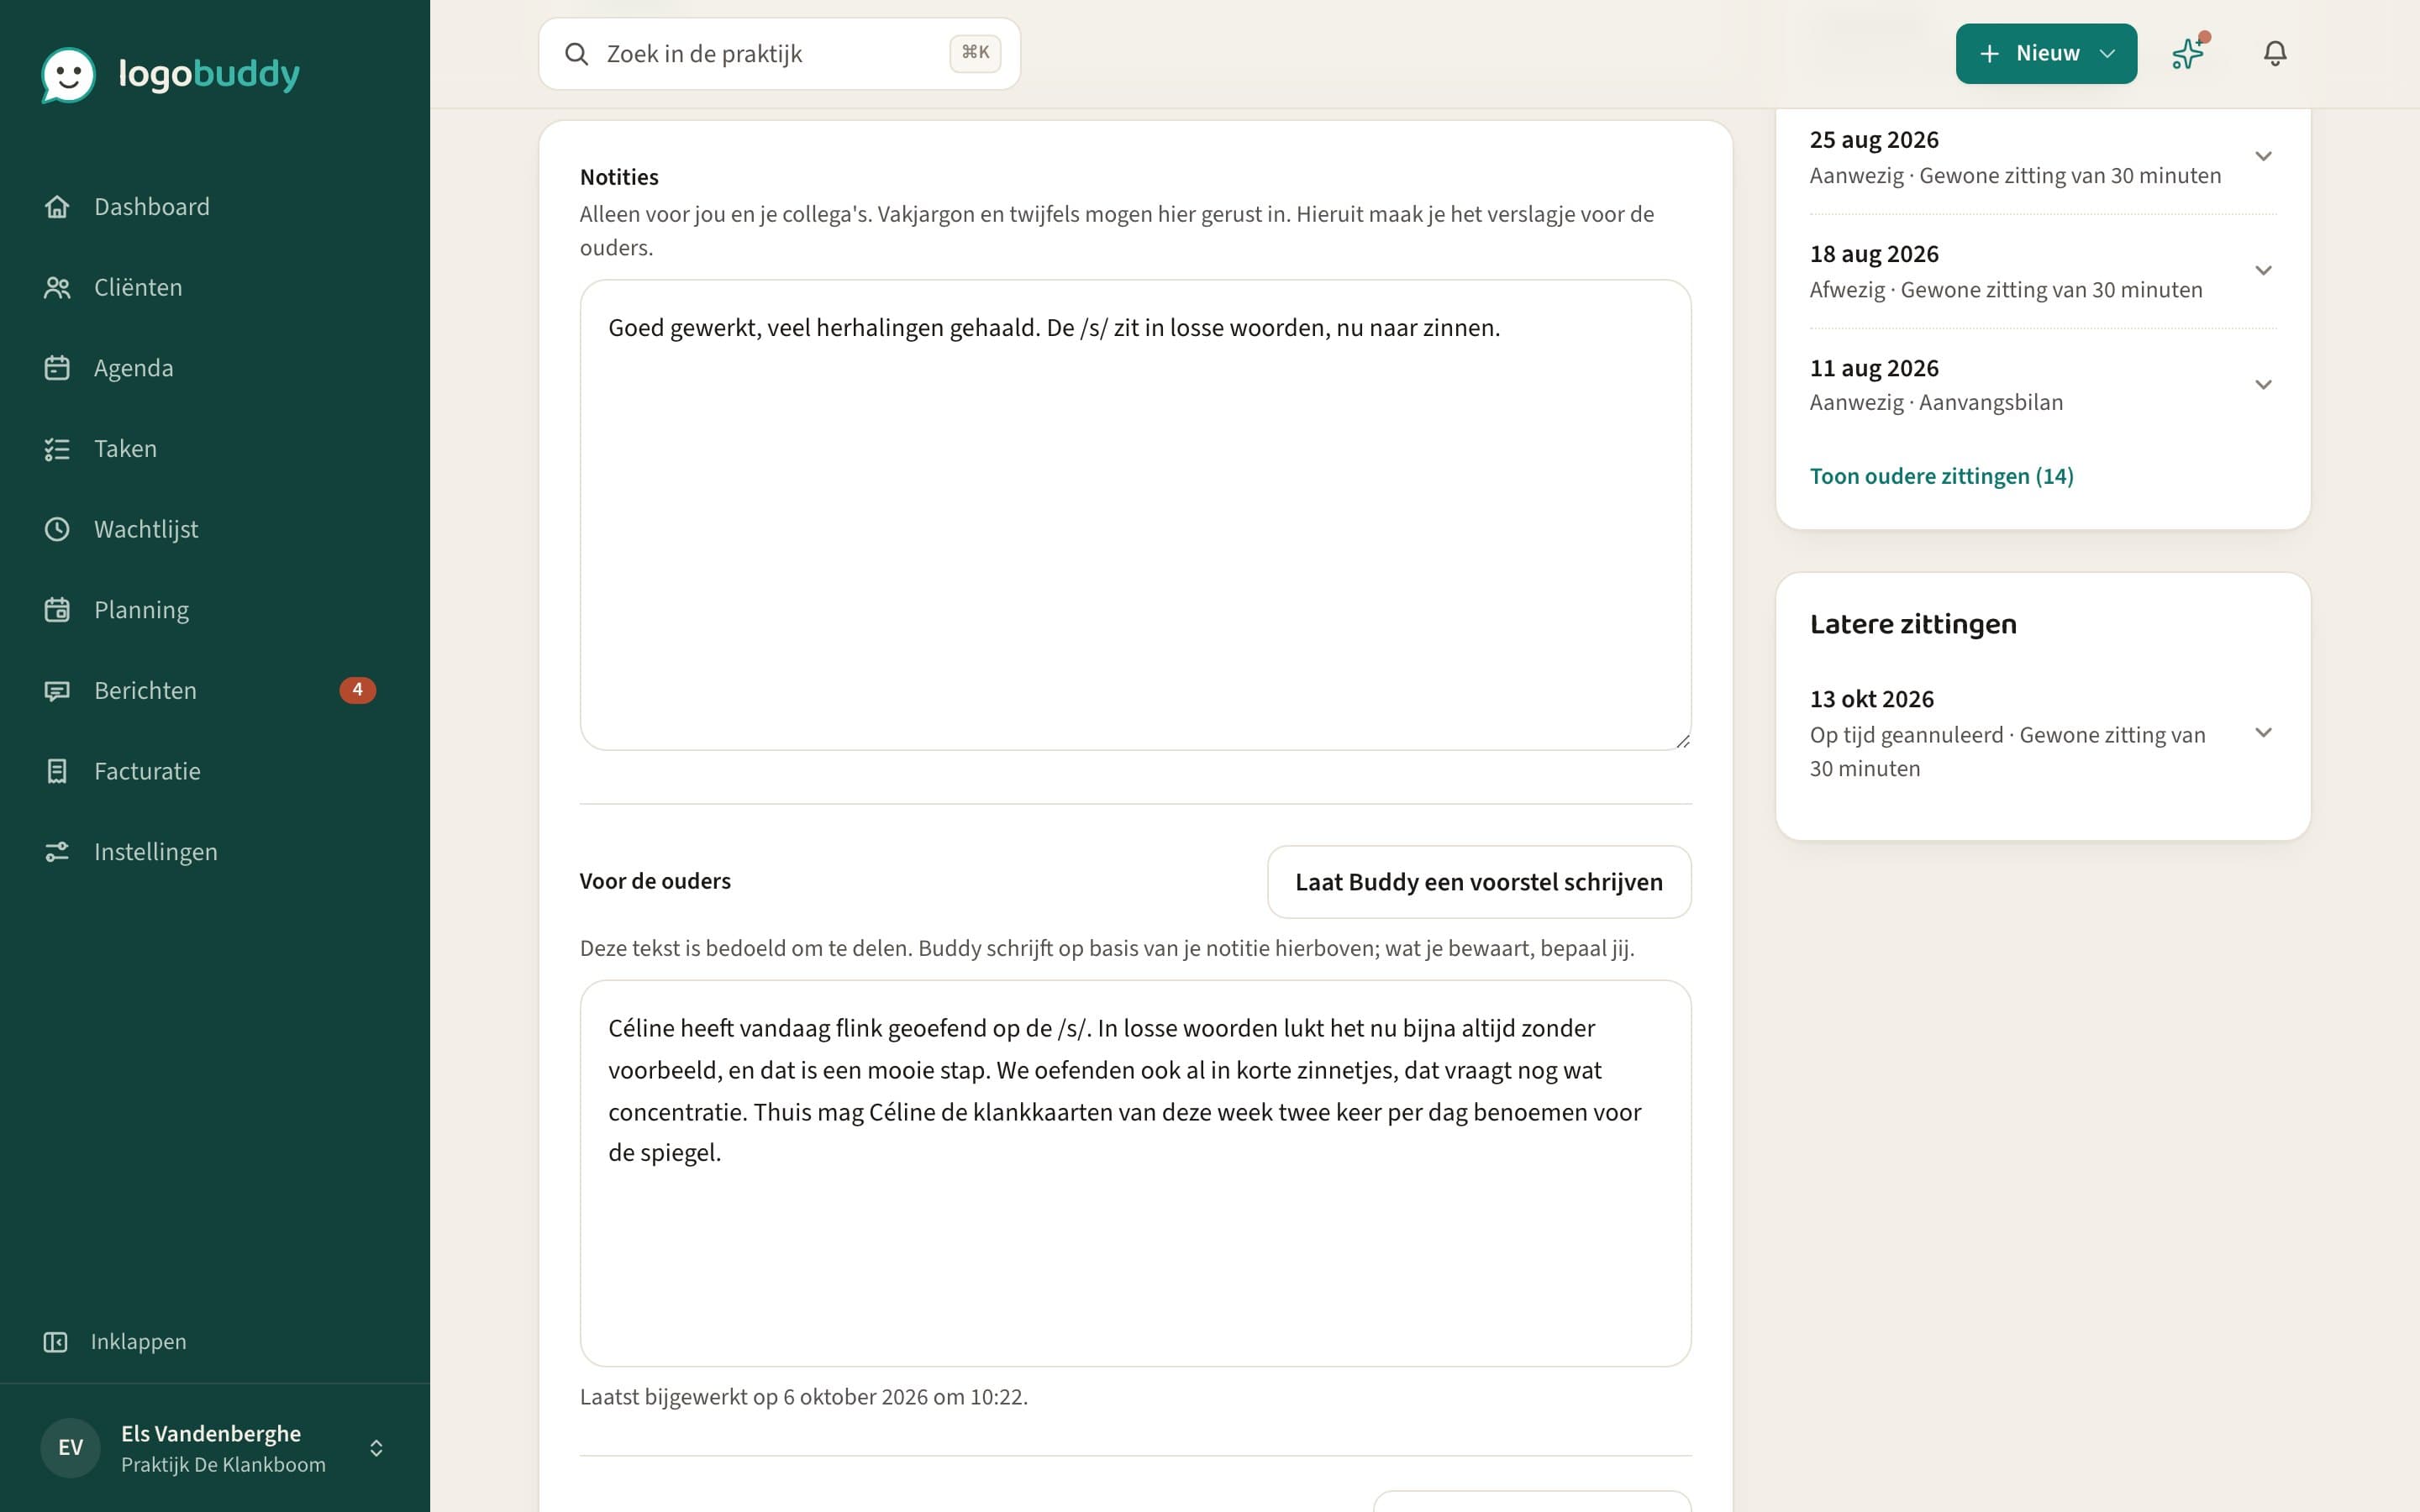Screen dimensions: 2420x1512
Task: Click the logobuddy wordmark
Action: pyautogui.click(x=209, y=74)
